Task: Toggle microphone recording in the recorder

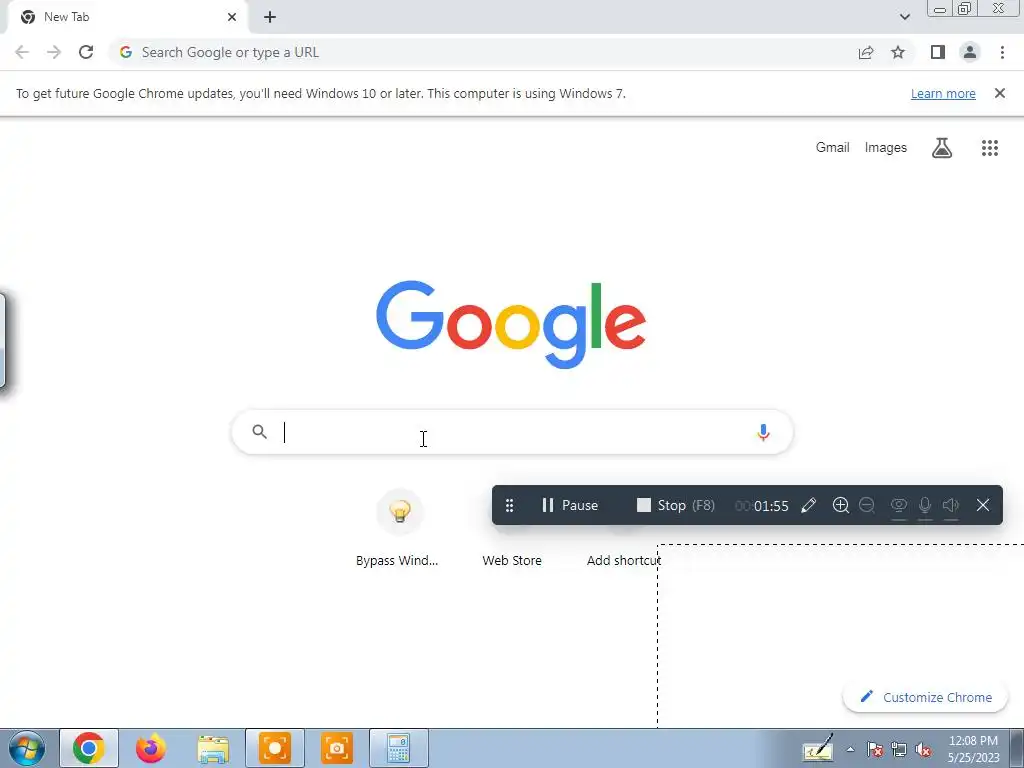Action: 925,506
